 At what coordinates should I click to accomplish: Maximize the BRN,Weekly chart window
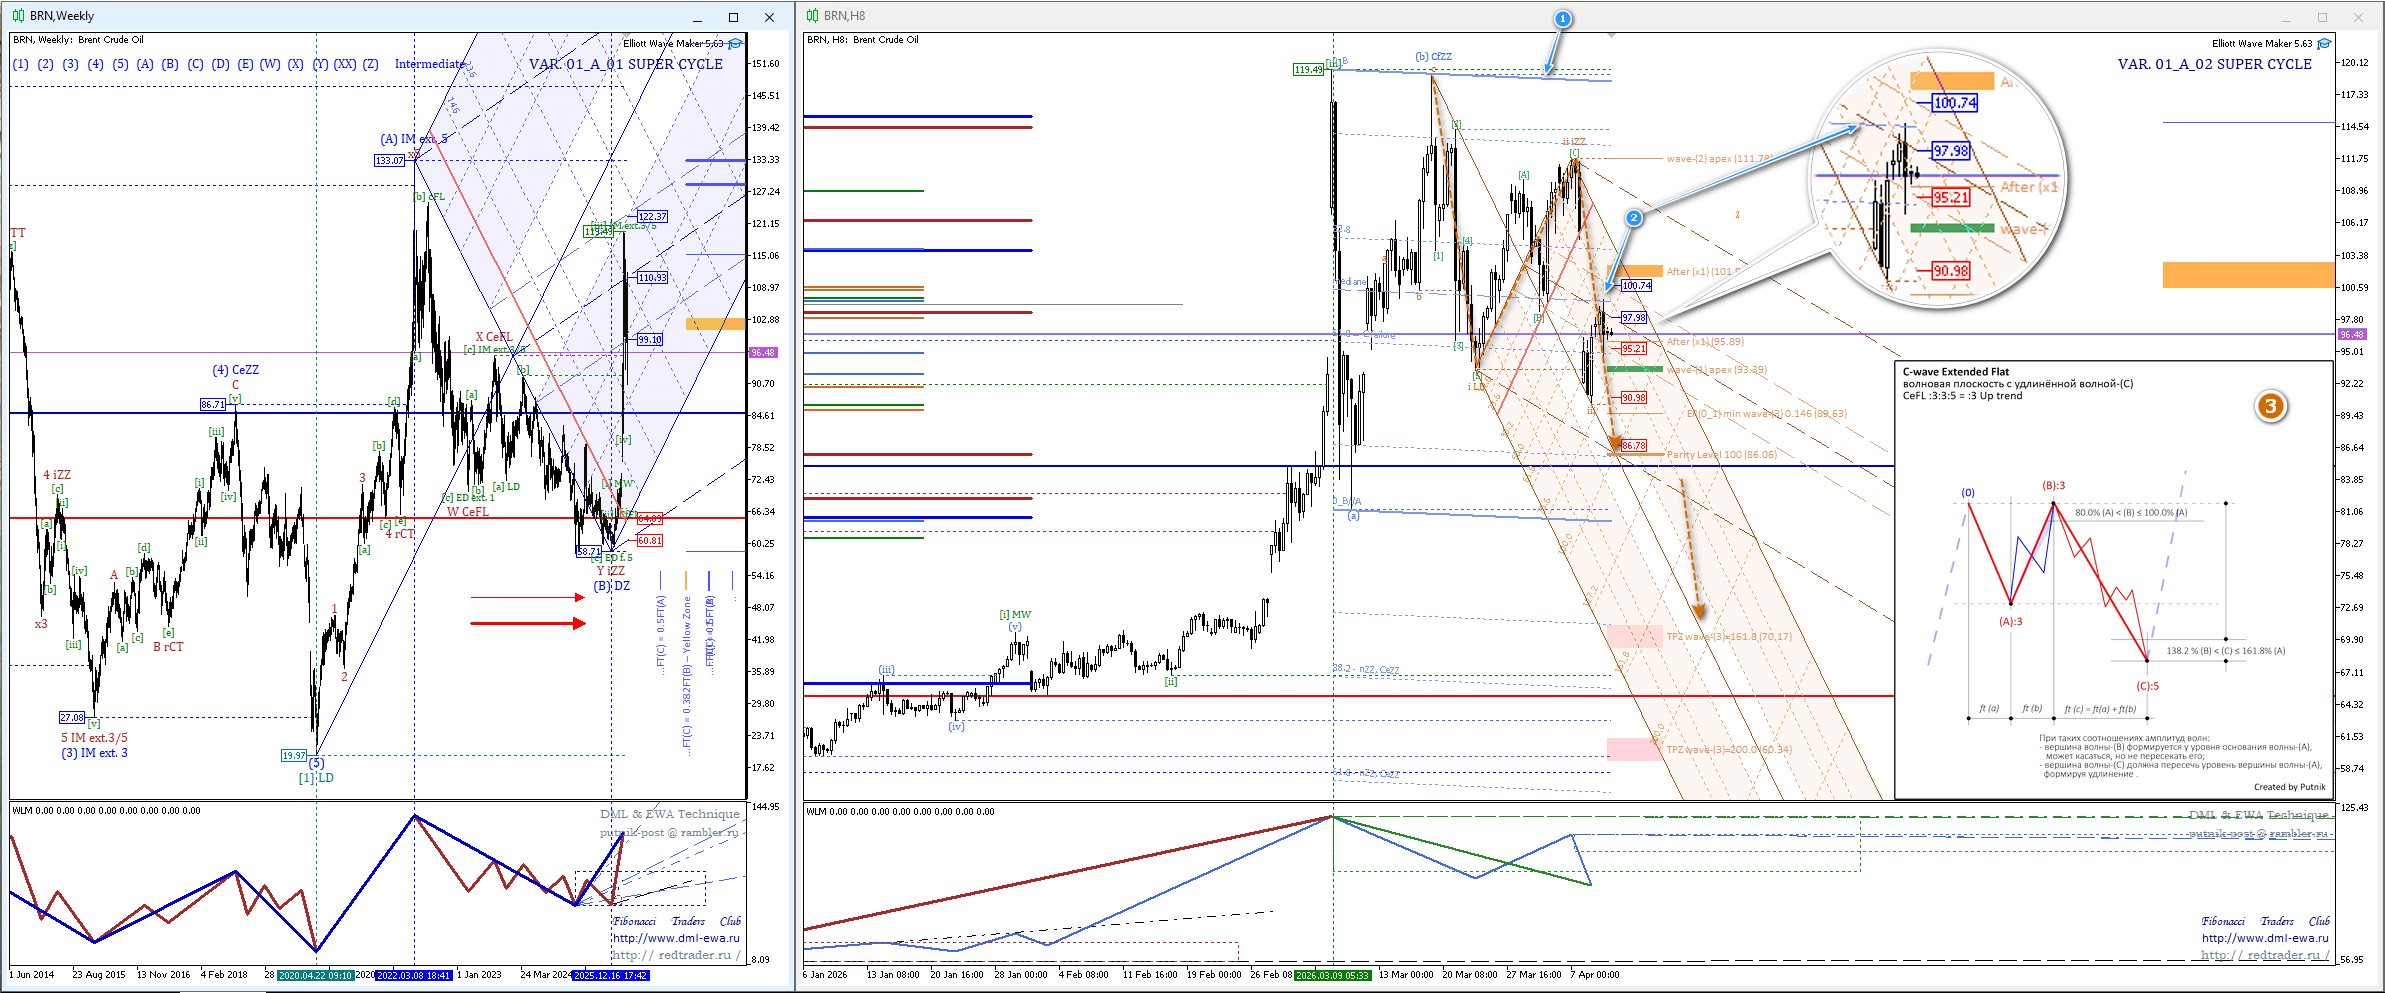point(733,17)
